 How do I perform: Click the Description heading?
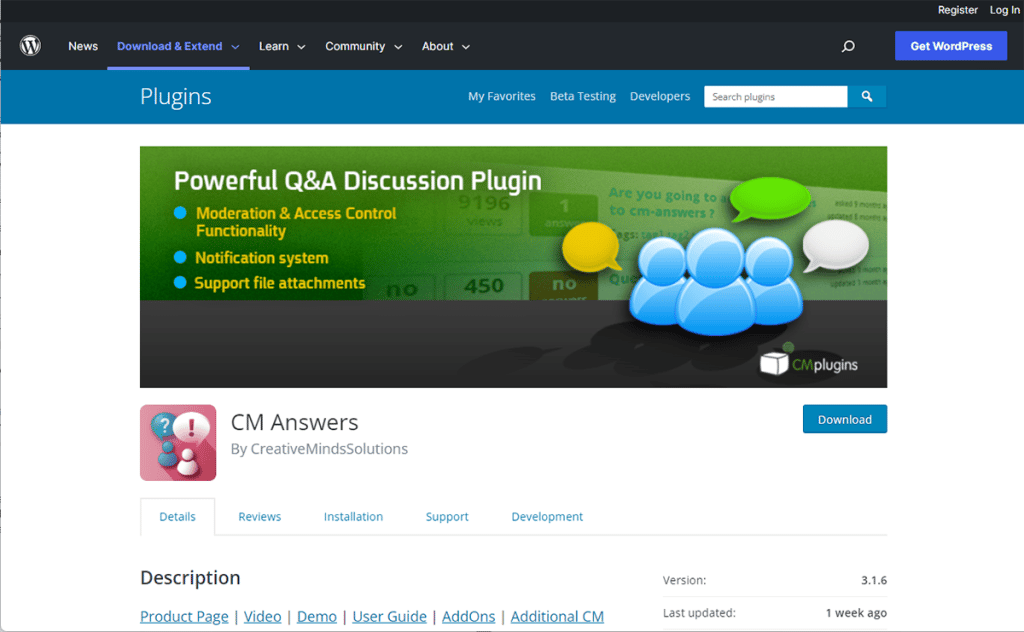190,578
